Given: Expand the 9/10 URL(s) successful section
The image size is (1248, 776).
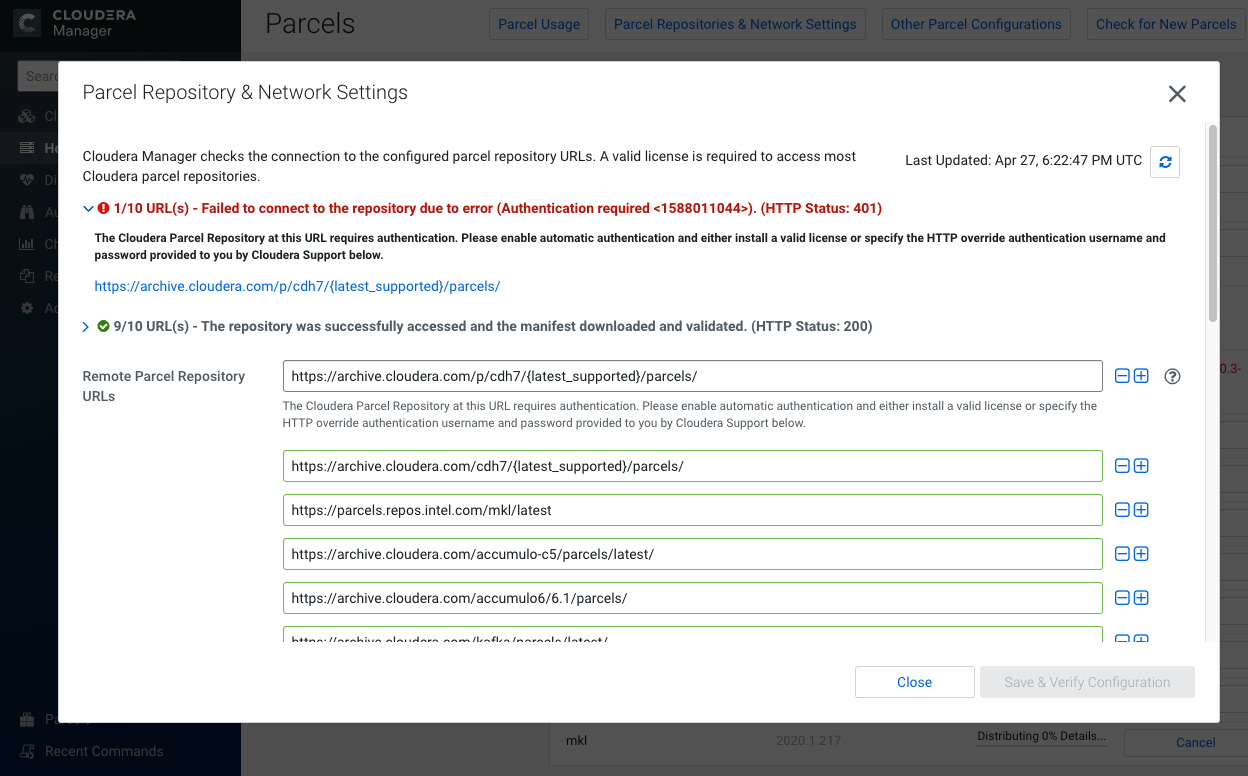Looking at the screenshot, I should (x=86, y=327).
